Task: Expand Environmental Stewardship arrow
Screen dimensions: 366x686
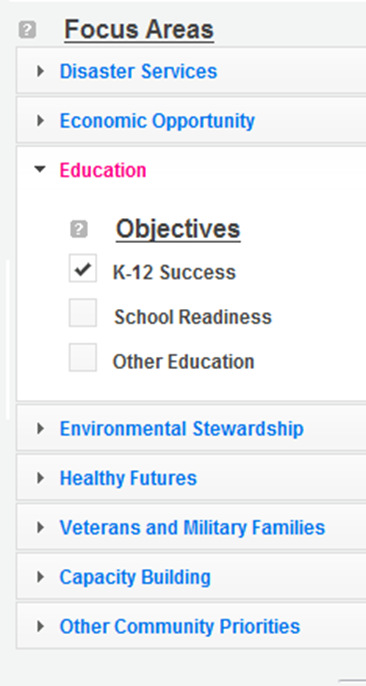Action: click(x=41, y=428)
